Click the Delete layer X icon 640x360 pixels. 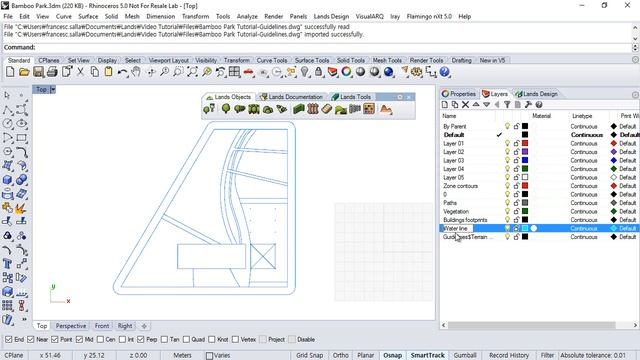(x=465, y=104)
